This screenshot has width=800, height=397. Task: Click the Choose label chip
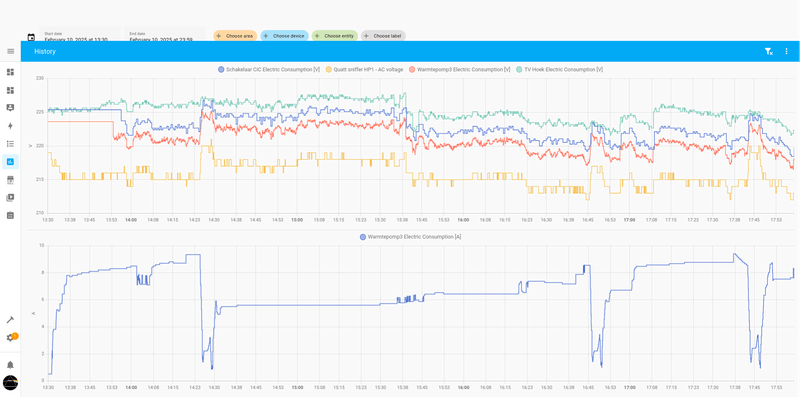(383, 36)
